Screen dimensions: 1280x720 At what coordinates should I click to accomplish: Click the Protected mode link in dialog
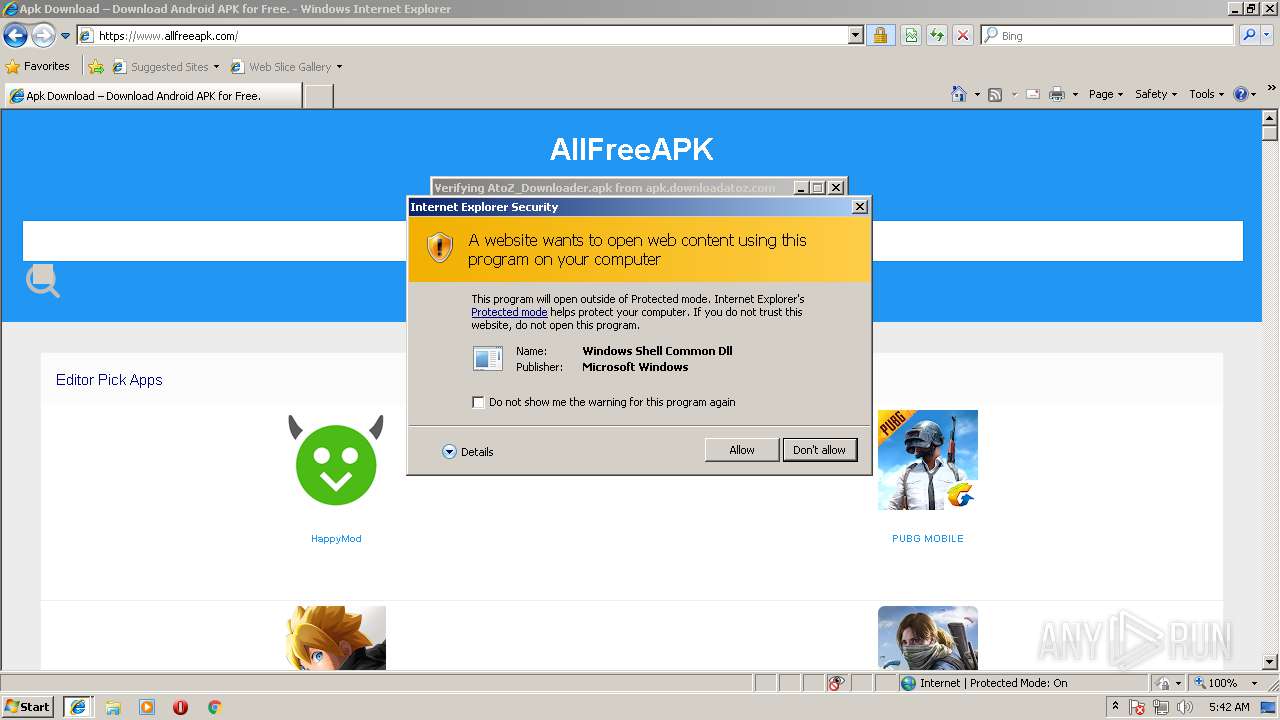(x=509, y=312)
